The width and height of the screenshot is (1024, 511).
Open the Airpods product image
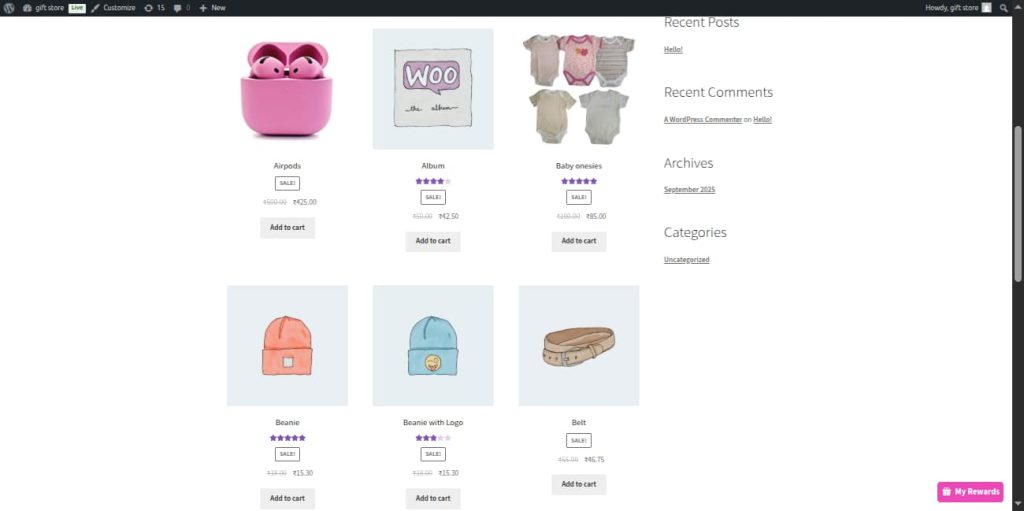click(287, 89)
